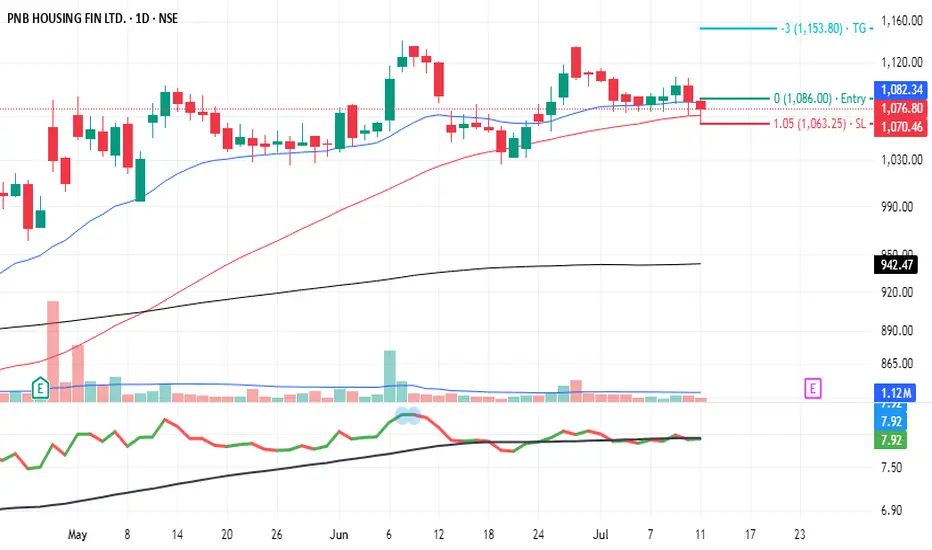Click the 11 date-axis label
This screenshot has height=550, width=932.
[700, 535]
